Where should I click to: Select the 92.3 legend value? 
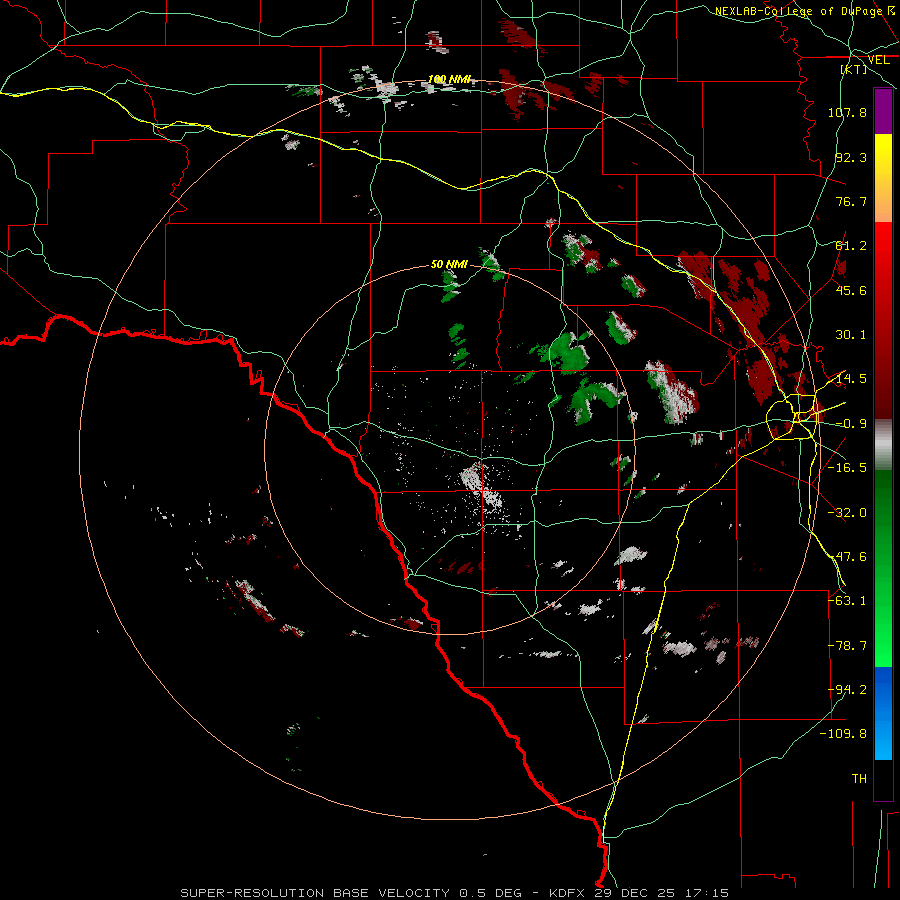851,157
